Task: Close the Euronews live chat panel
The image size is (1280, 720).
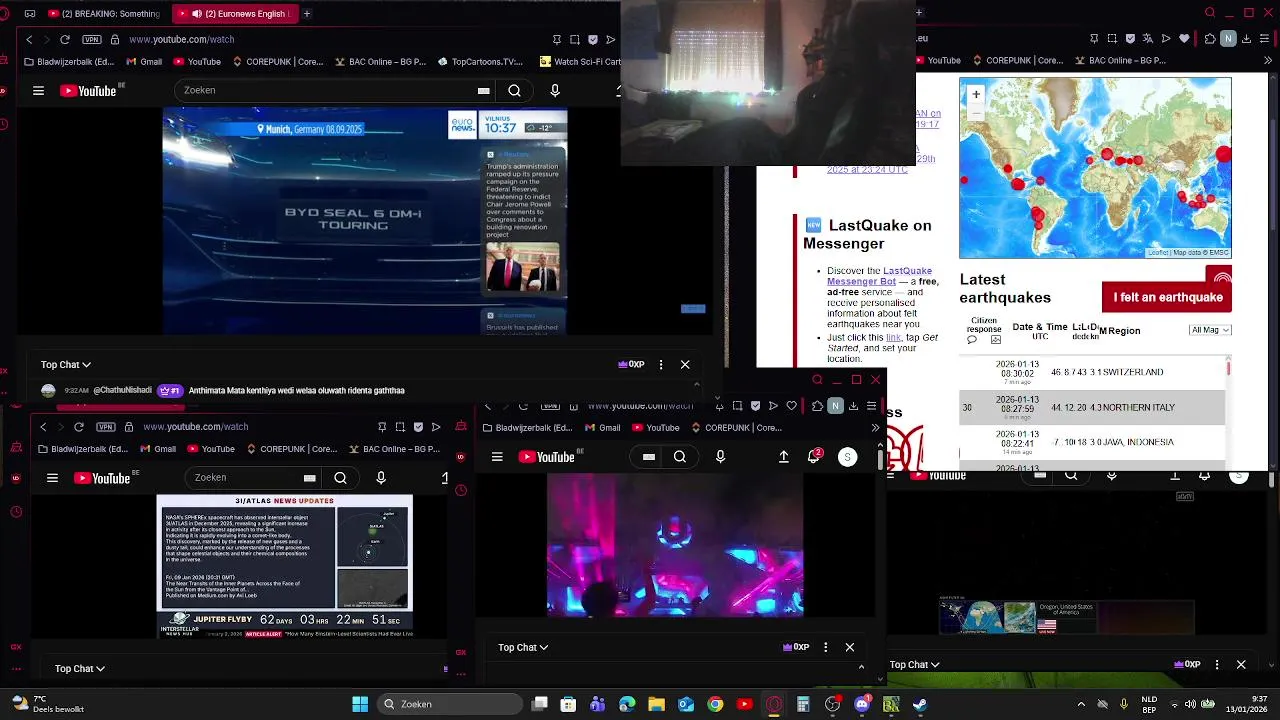Action: click(x=685, y=365)
